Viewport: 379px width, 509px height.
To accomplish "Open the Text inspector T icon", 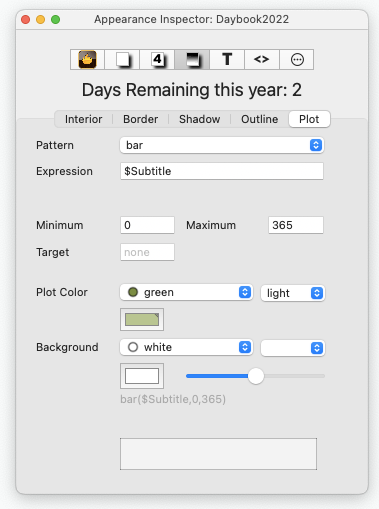I will [227, 59].
